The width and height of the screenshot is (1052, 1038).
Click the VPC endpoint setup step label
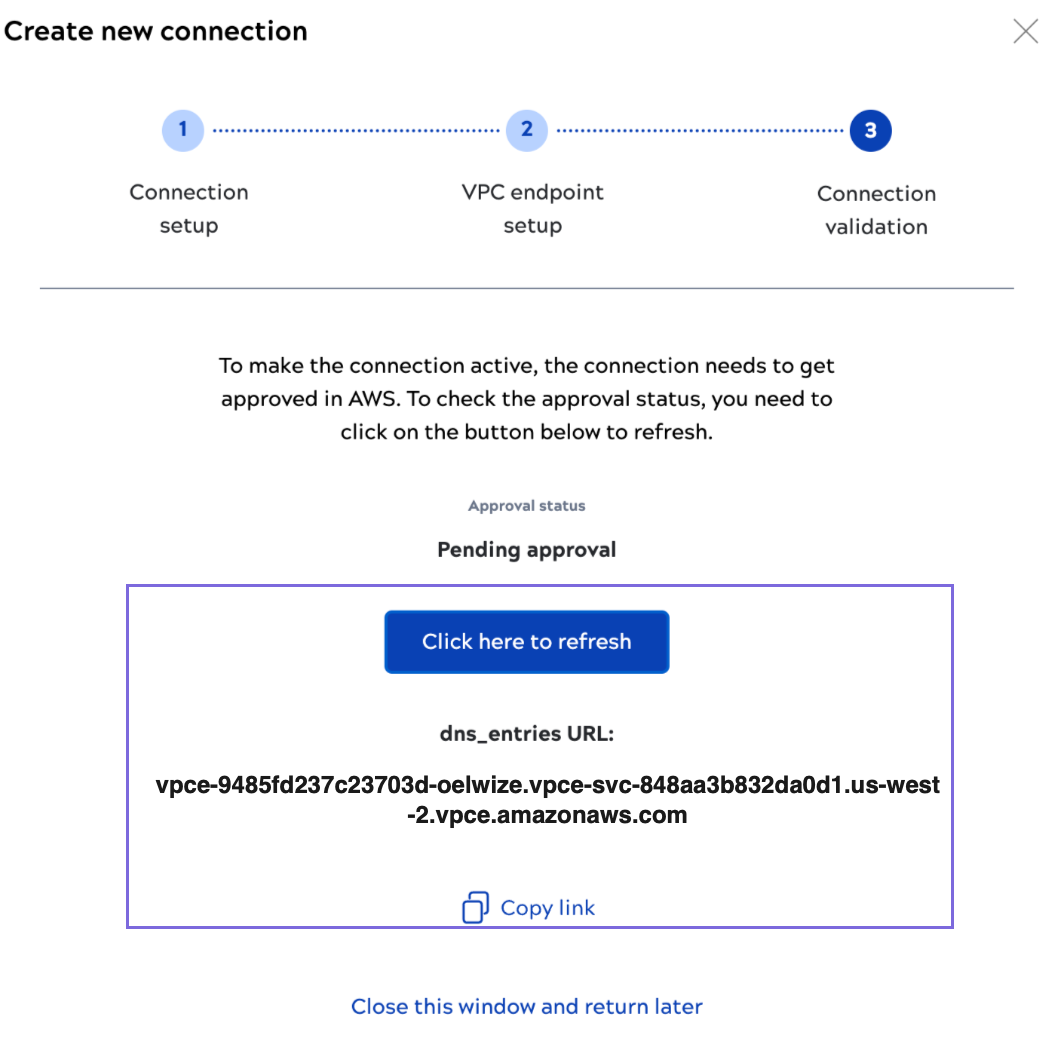pyautogui.click(x=532, y=209)
